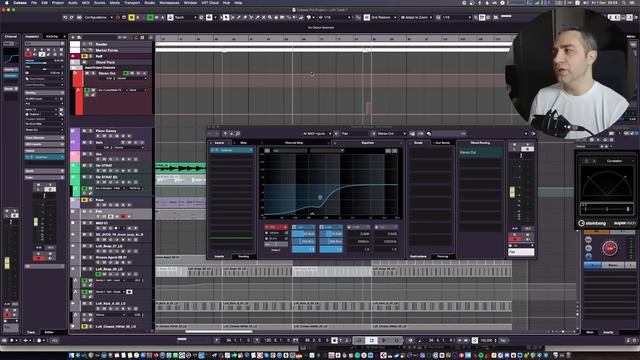
Task: Select the Groove Agent SE 01 track
Action: [x=111, y=258]
